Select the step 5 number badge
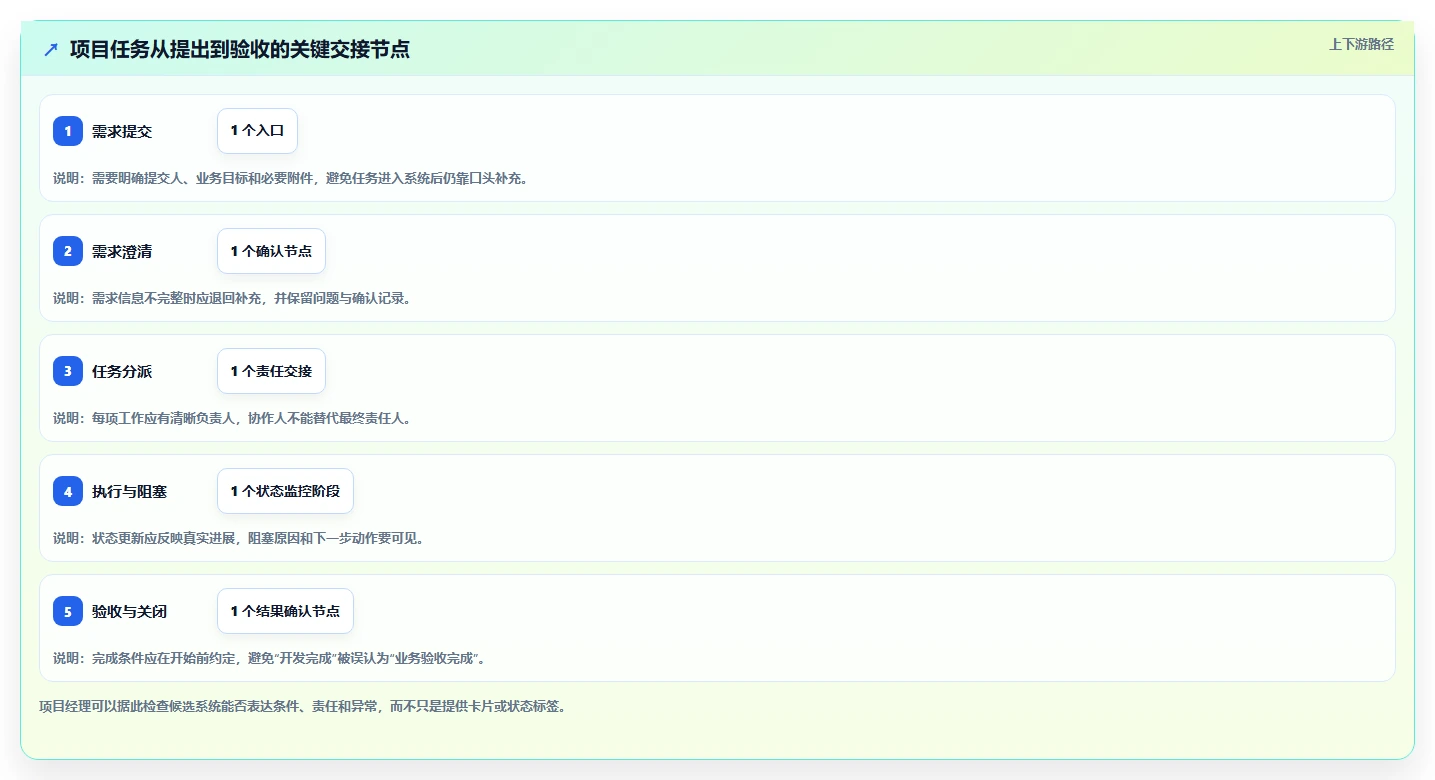The height and width of the screenshot is (780, 1435). (x=68, y=611)
